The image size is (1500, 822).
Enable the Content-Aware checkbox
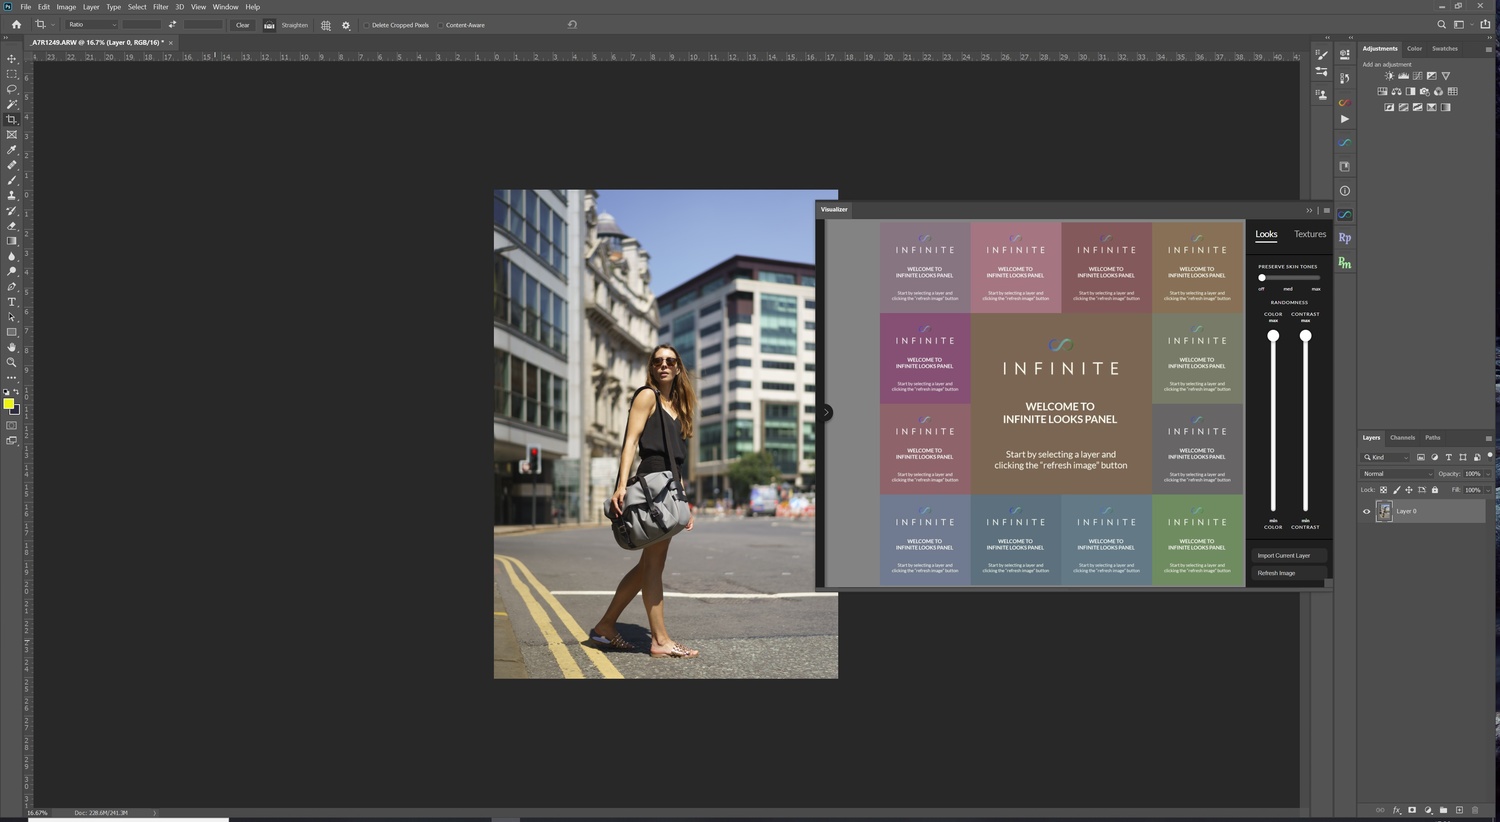pyautogui.click(x=441, y=25)
